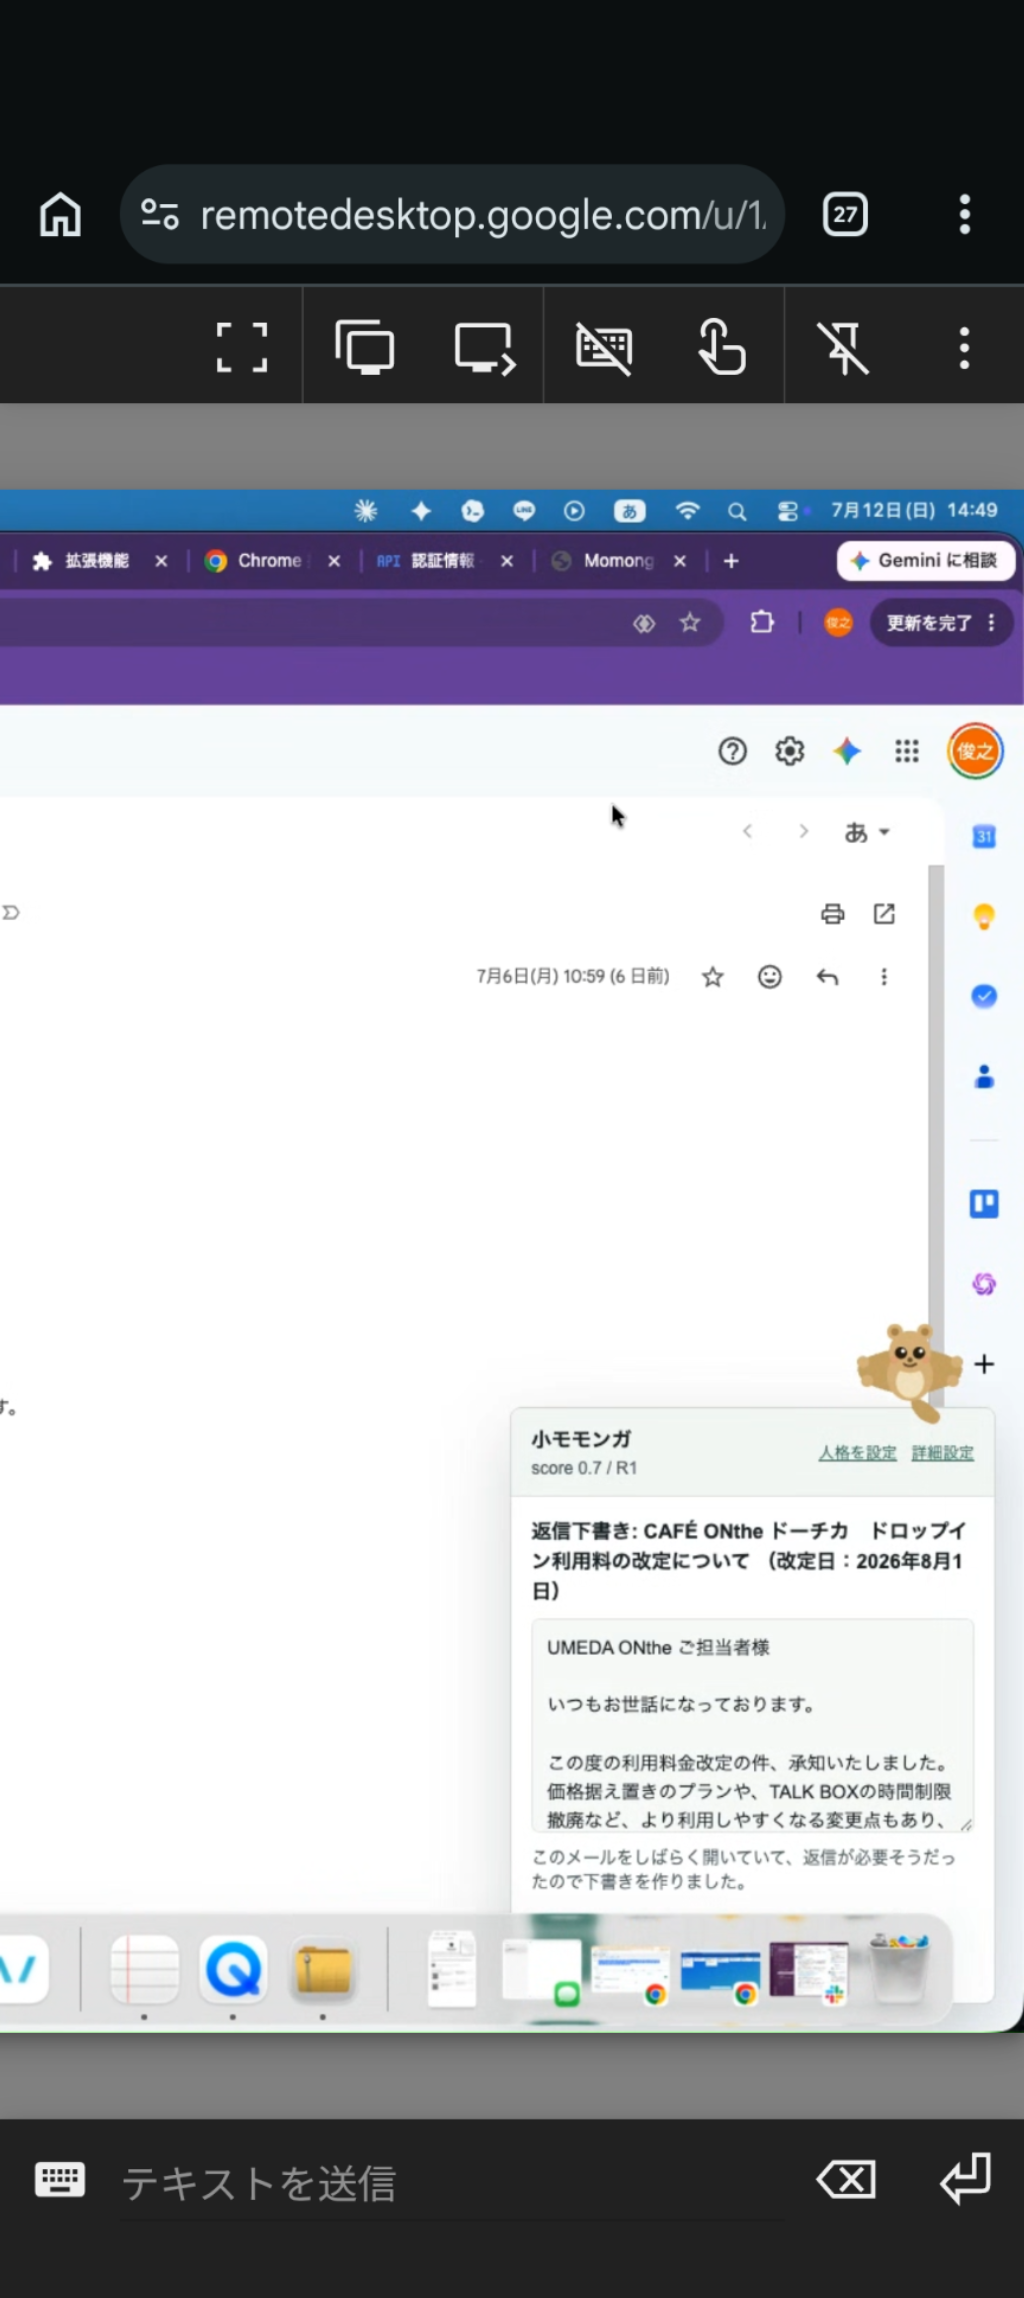
Task: Click the 詳細設定 link
Action: 942,1453
